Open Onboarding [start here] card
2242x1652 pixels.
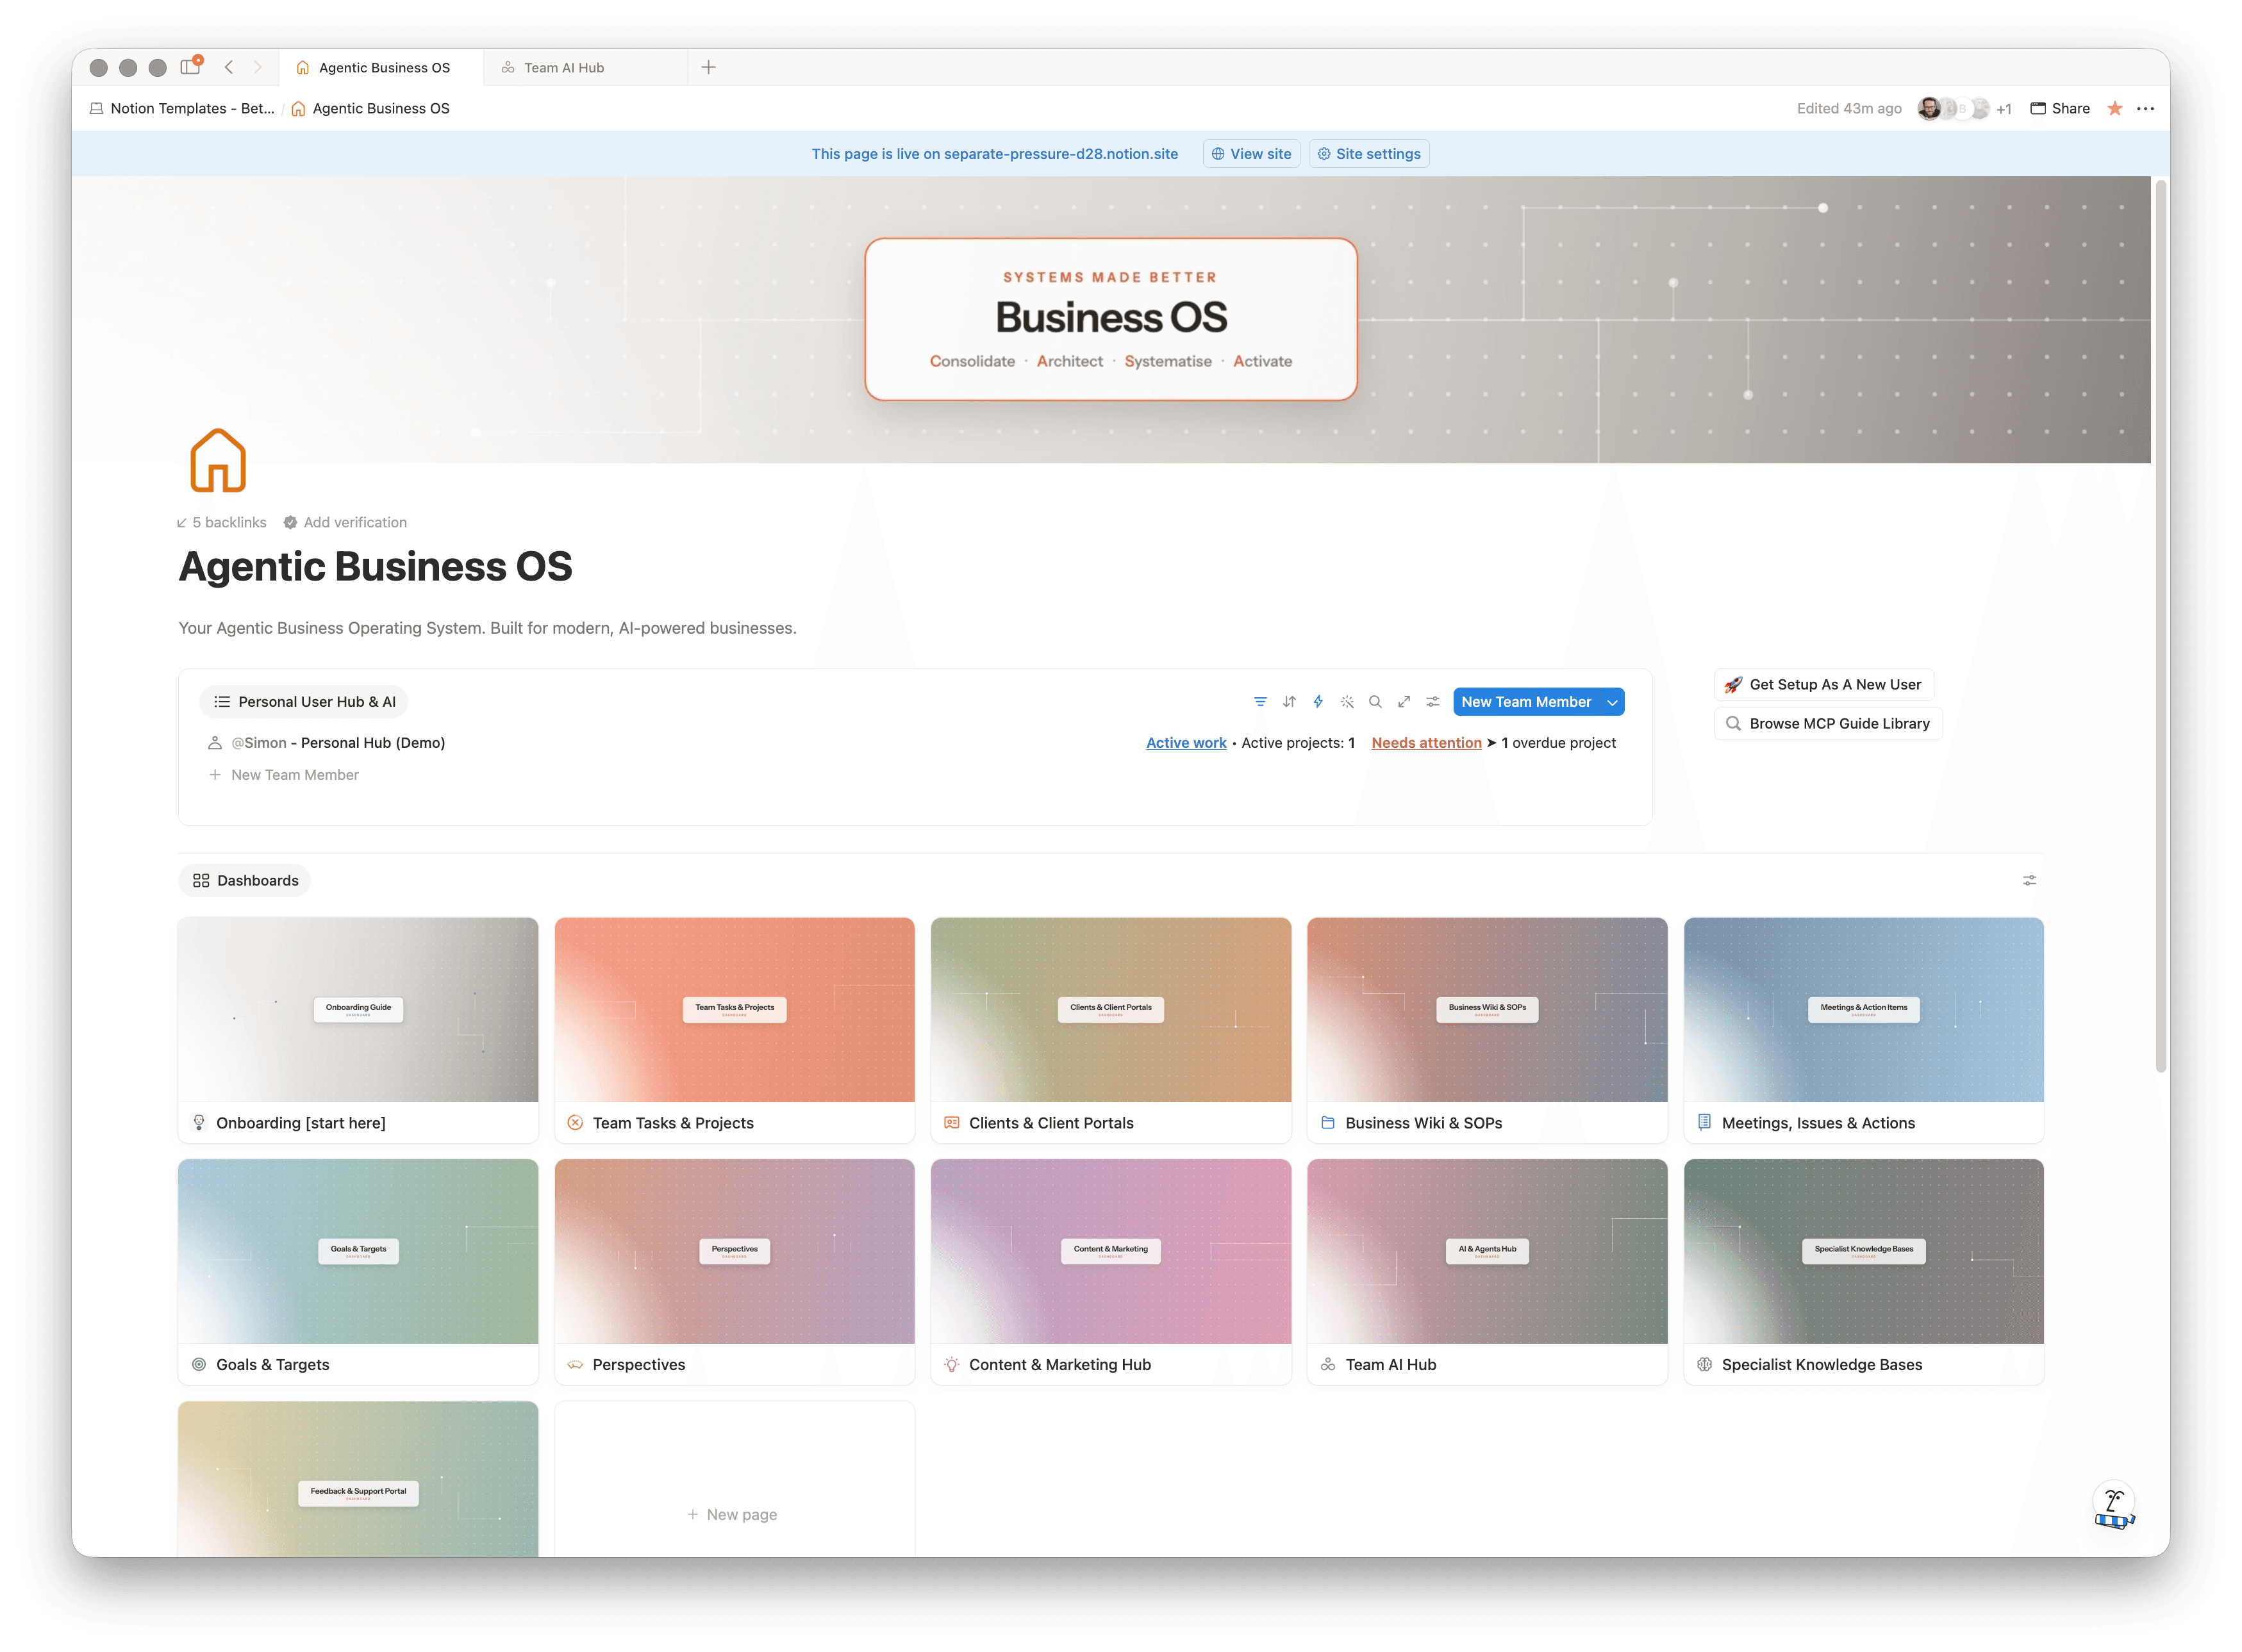(x=358, y=1030)
